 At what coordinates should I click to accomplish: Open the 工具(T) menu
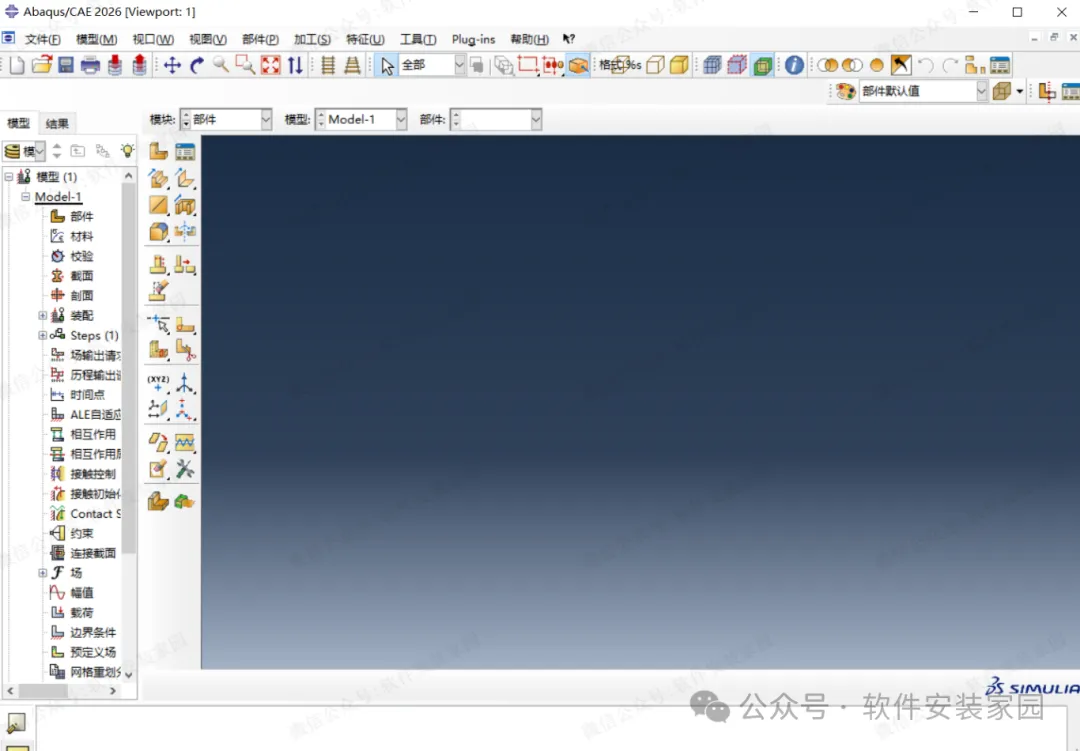[418, 39]
